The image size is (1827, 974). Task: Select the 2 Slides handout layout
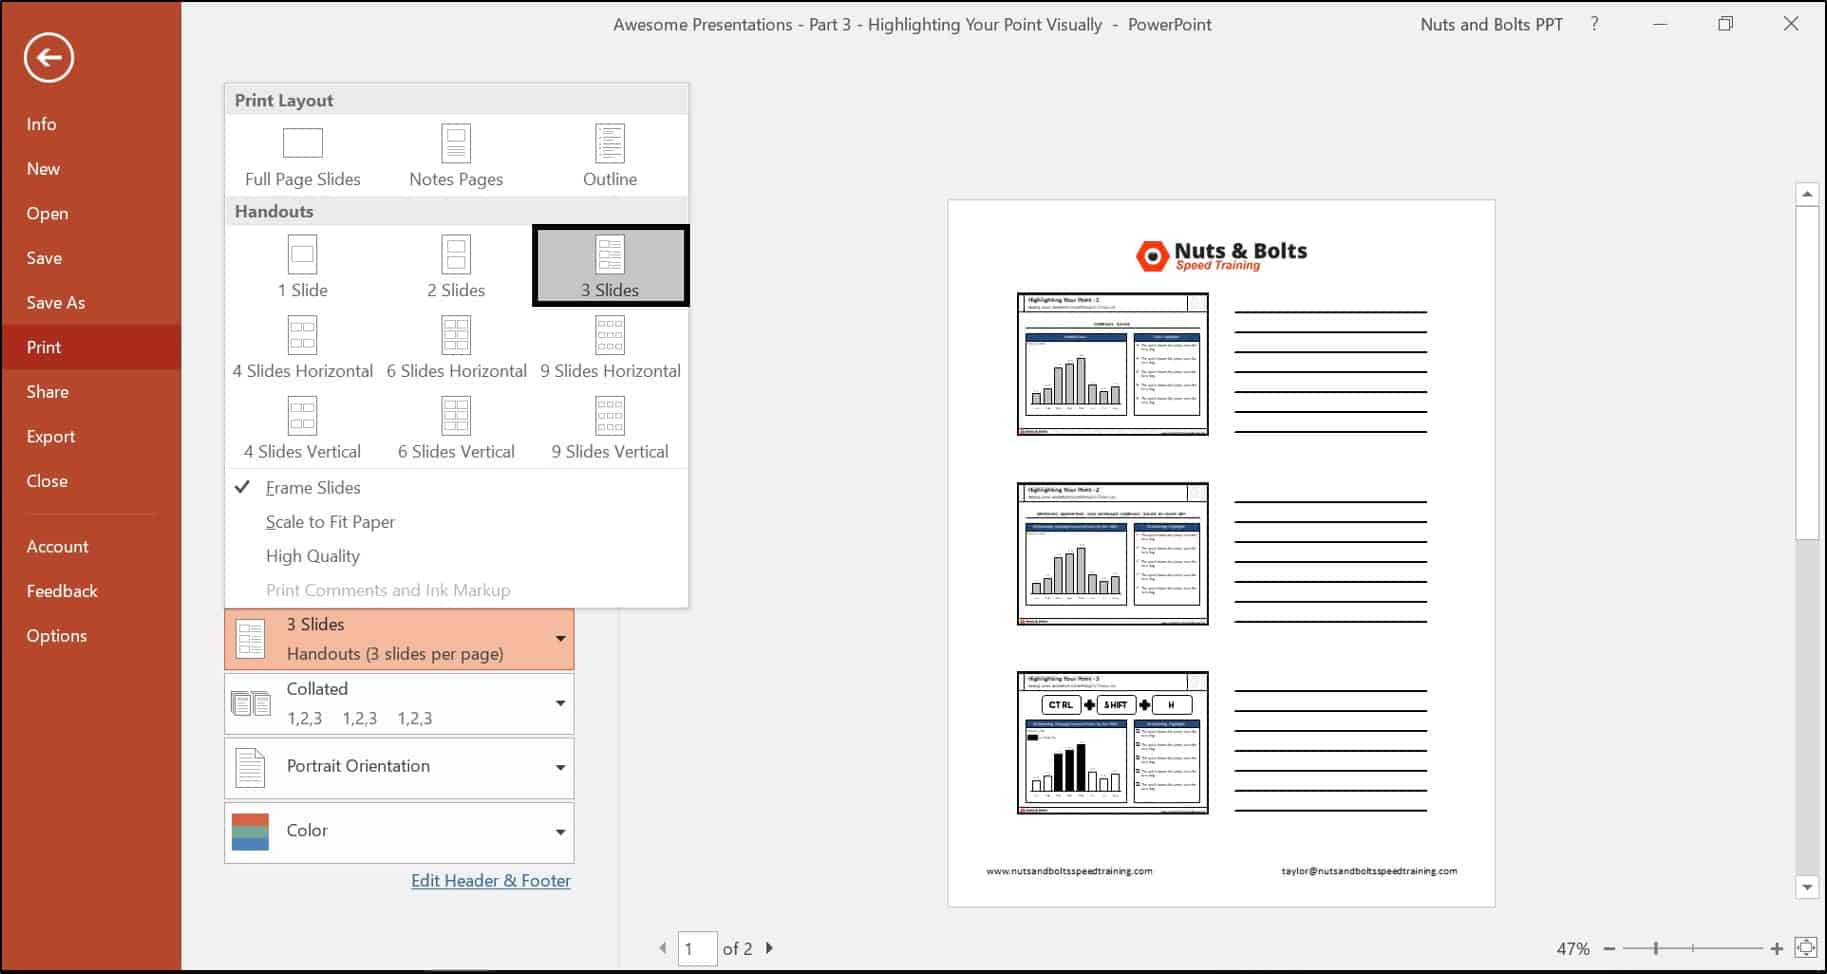coord(456,266)
